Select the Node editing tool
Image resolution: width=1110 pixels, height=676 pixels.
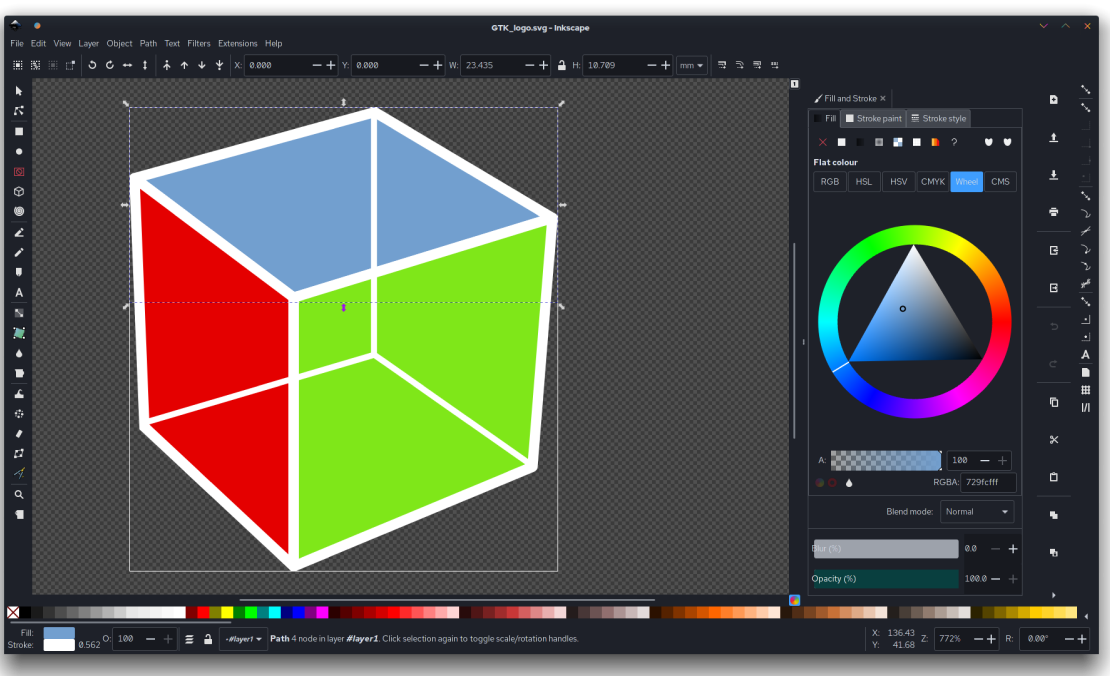[19, 111]
